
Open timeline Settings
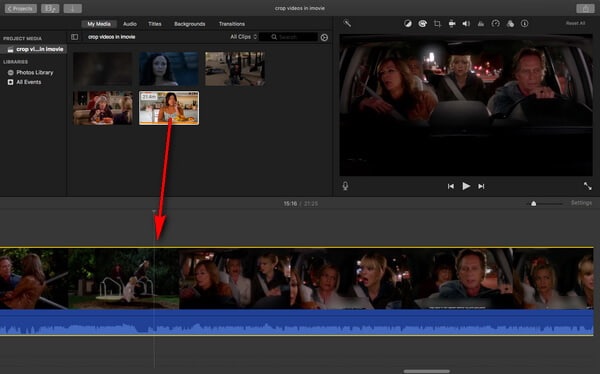(x=581, y=203)
